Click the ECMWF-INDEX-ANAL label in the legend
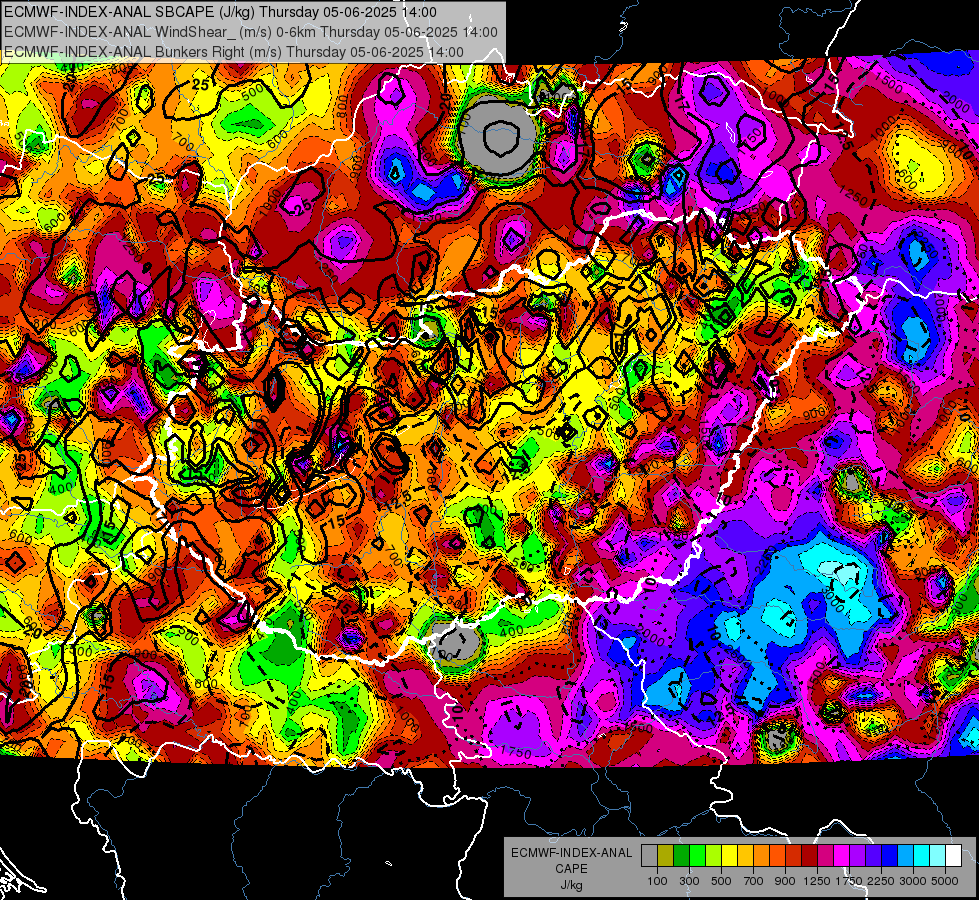Image resolution: width=979 pixels, height=900 pixels. [x=571, y=853]
